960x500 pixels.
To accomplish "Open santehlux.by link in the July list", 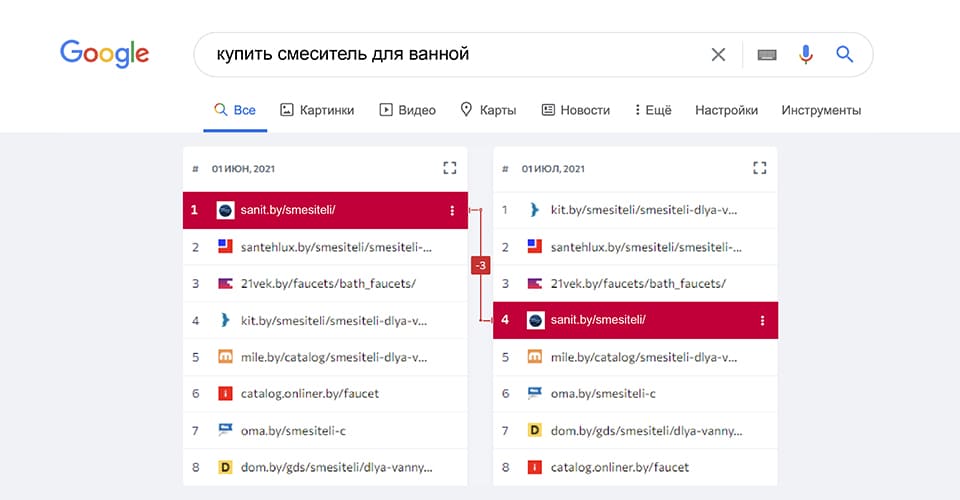I will pos(646,247).
